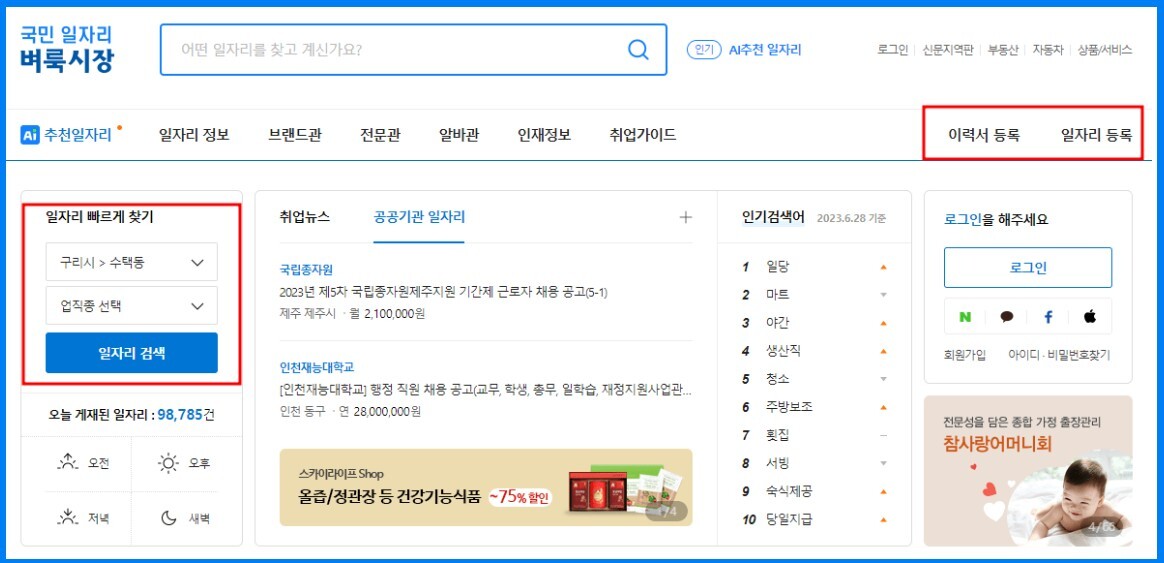Viewport: 1164px width, 563px height.
Task: Click the 회원가입 link
Action: pos(967,355)
